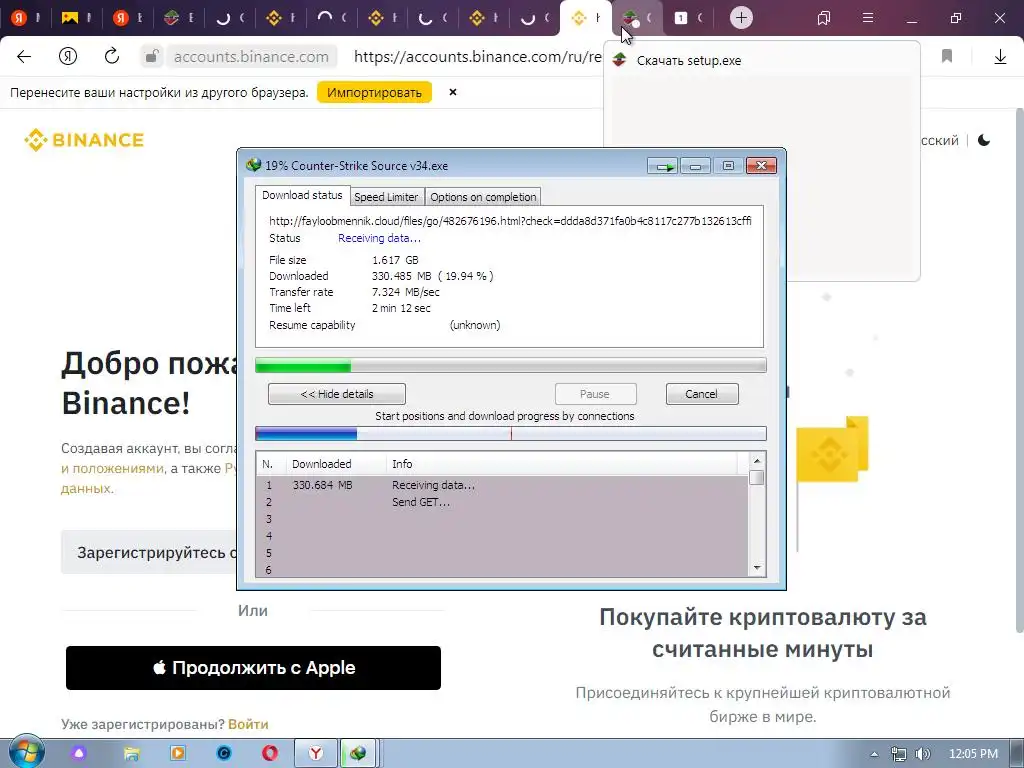Click the 1.617 GB file size value

click(395, 260)
